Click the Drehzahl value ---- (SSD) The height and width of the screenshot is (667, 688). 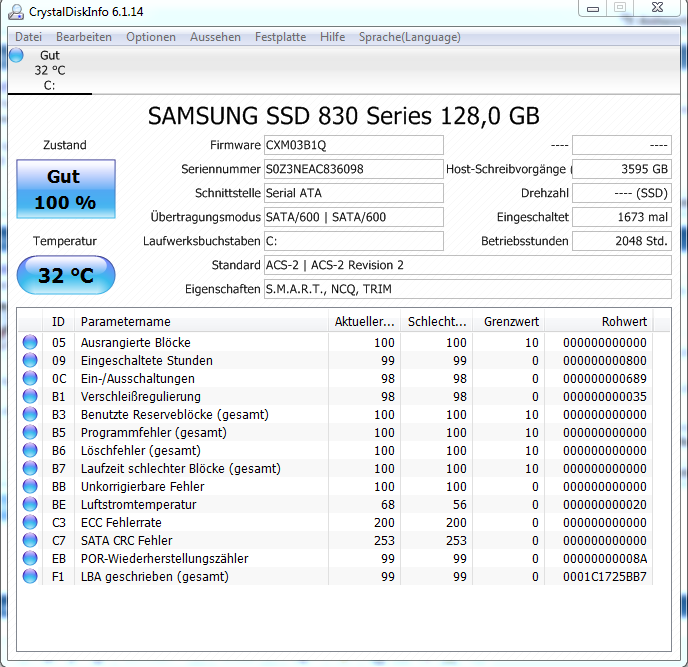(x=622, y=193)
